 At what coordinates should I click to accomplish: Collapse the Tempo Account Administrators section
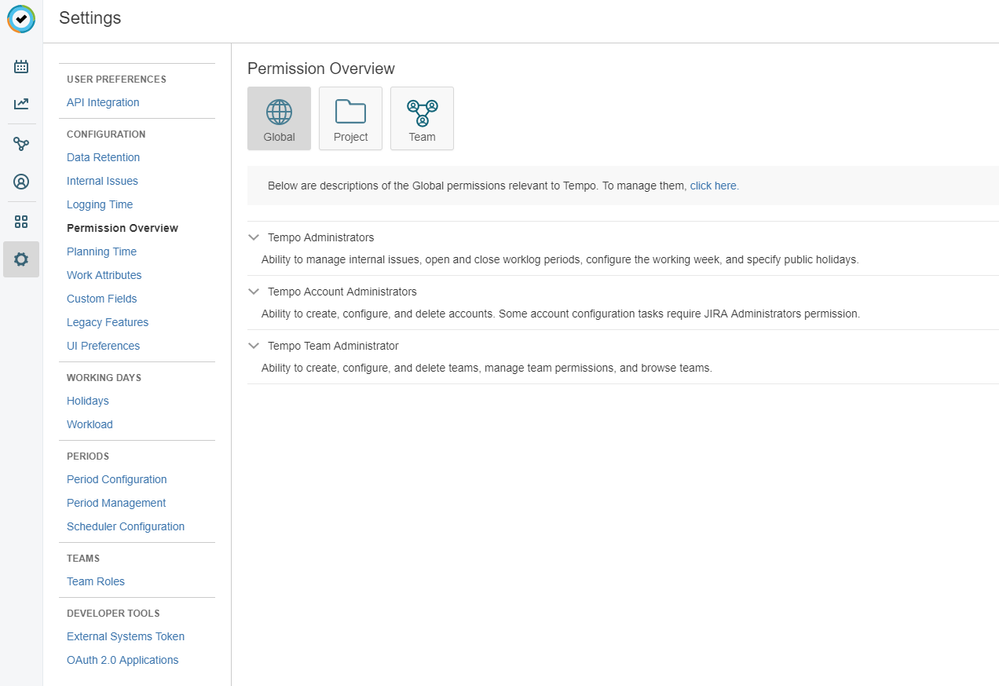click(x=254, y=292)
